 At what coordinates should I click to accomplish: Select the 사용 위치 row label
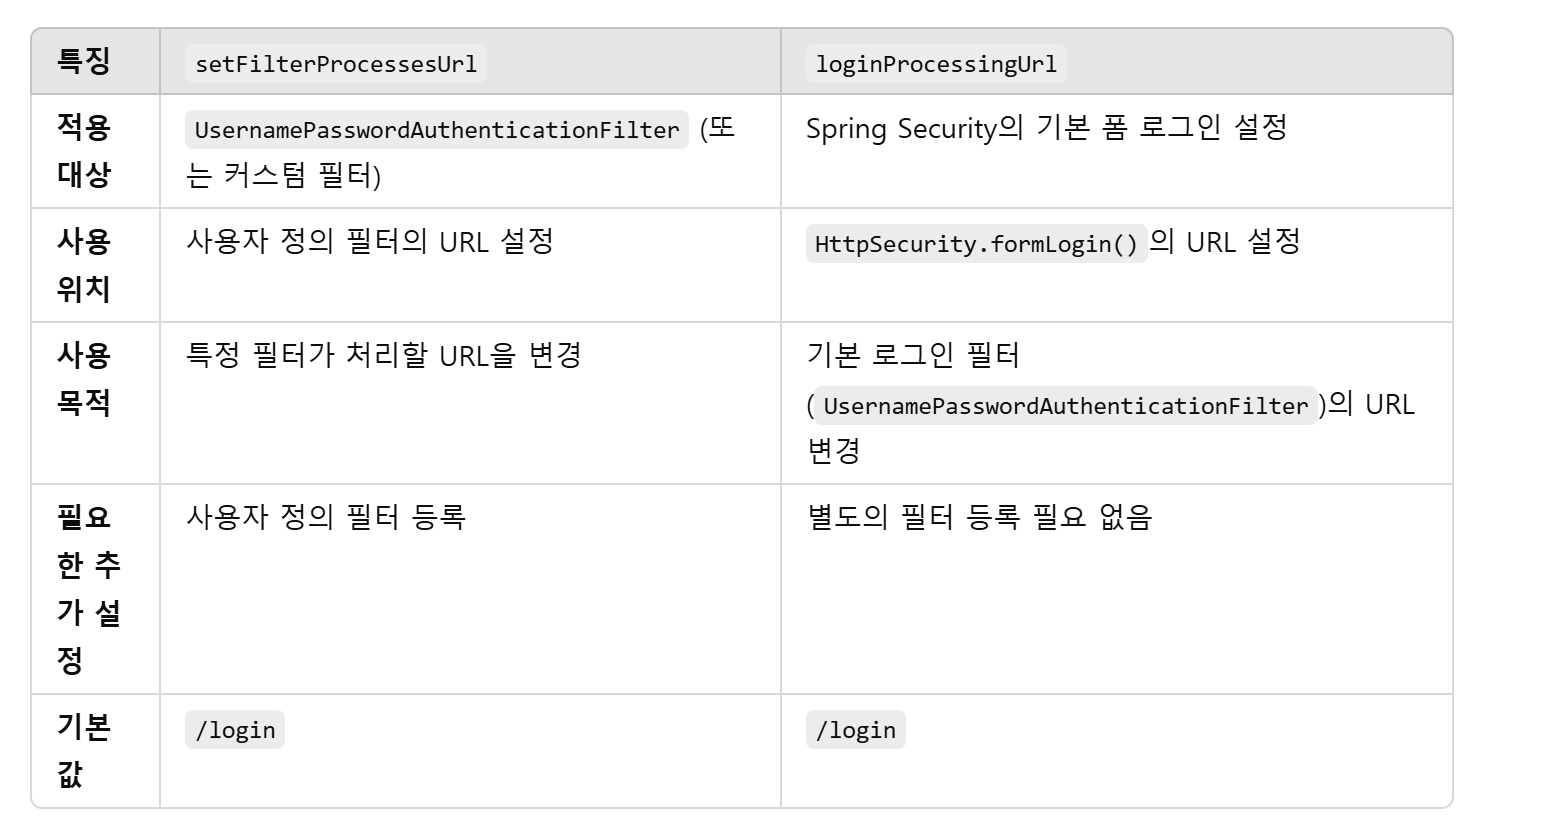click(84, 265)
